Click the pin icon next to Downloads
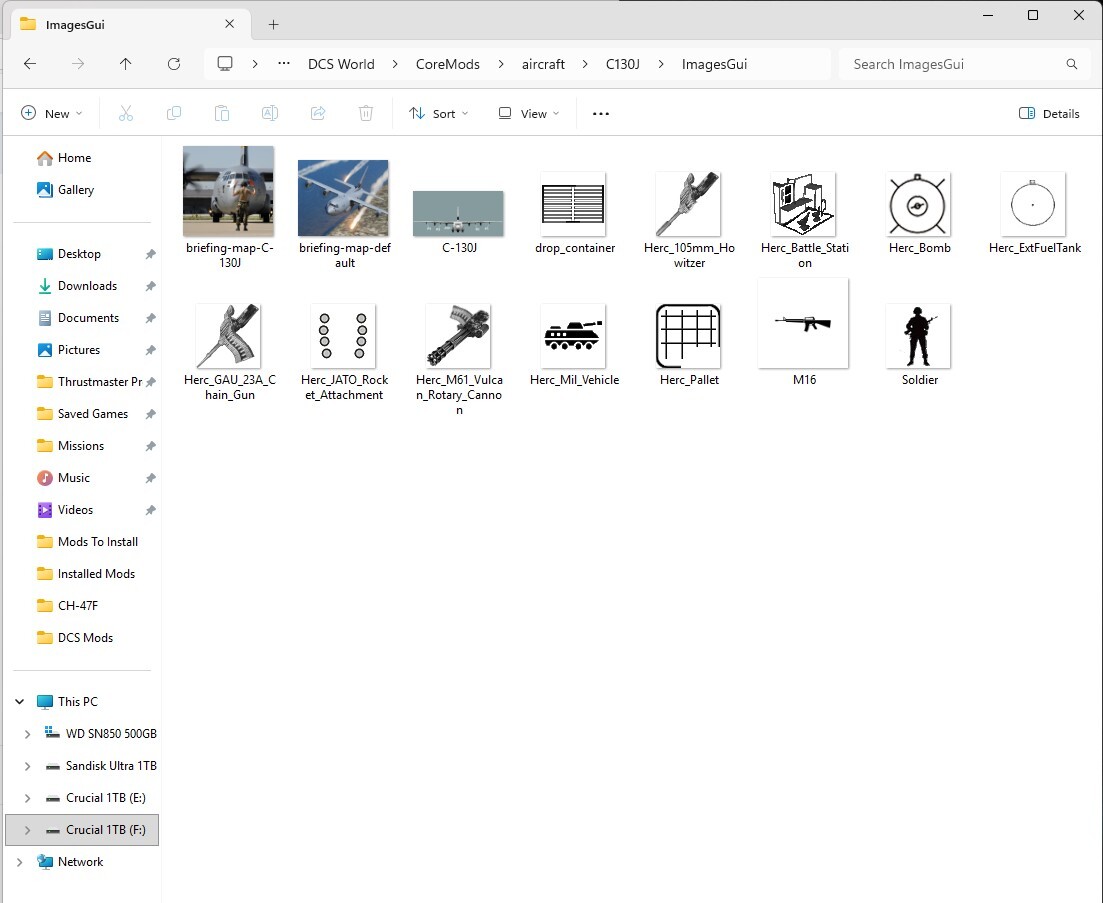 point(150,286)
